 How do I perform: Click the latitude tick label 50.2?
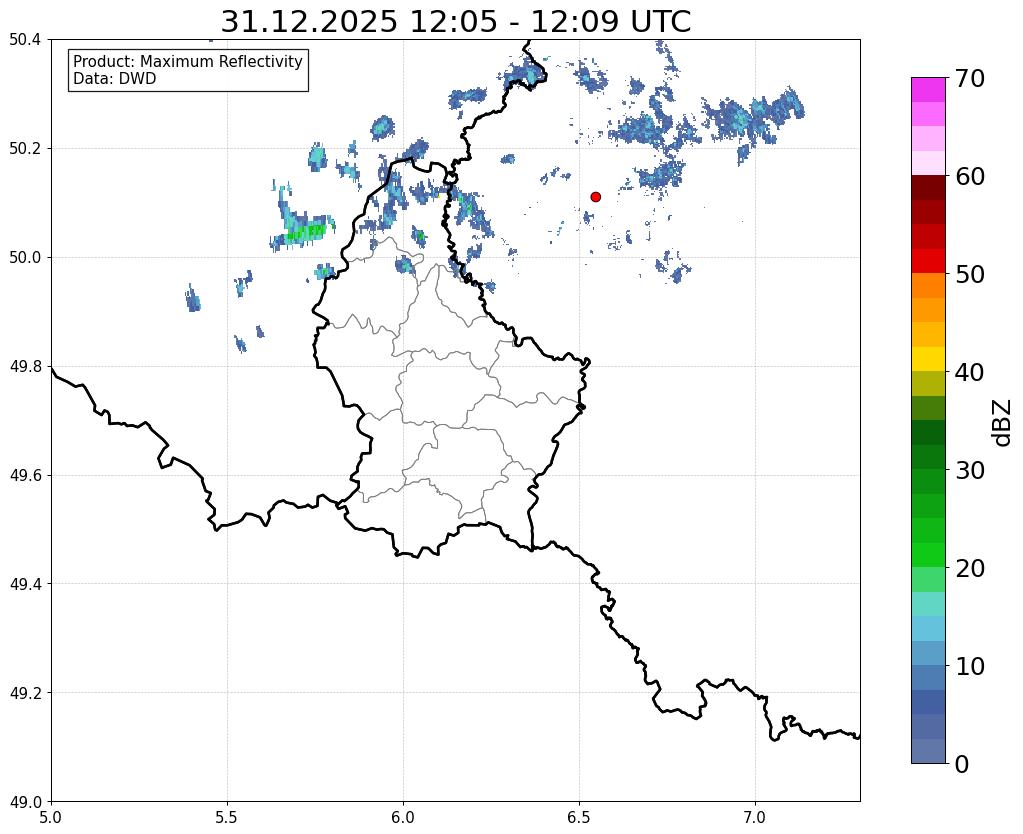pos(25,149)
